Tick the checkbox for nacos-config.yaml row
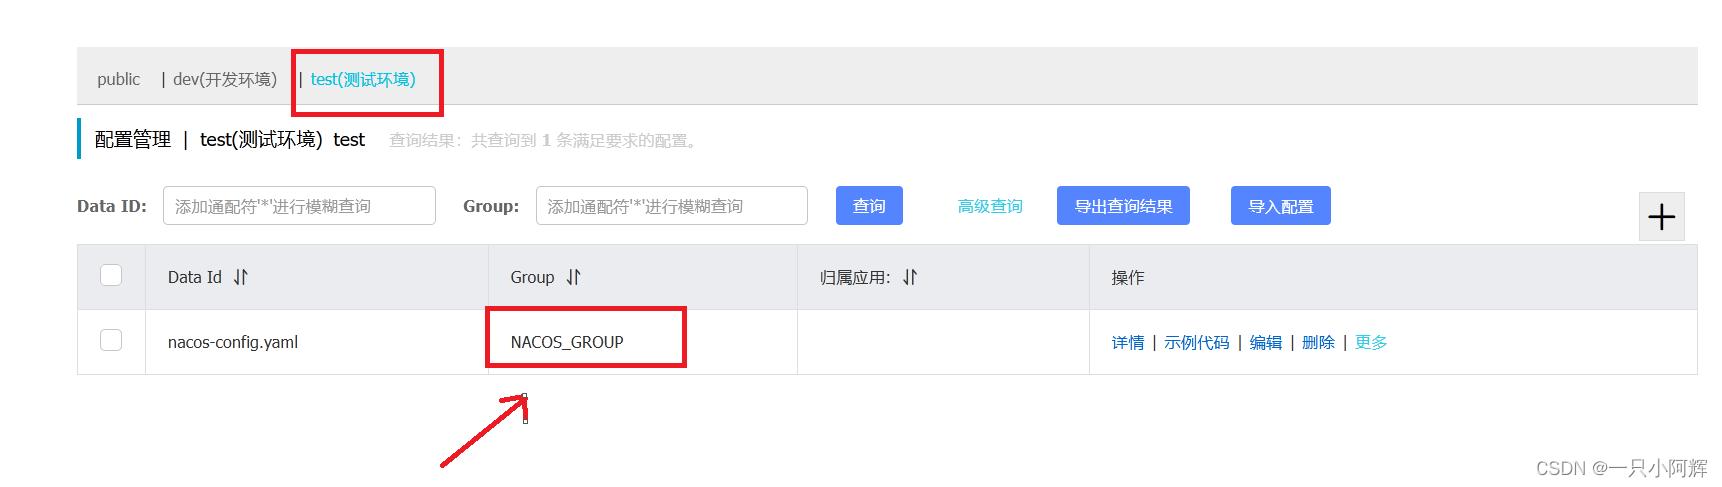 (x=111, y=340)
